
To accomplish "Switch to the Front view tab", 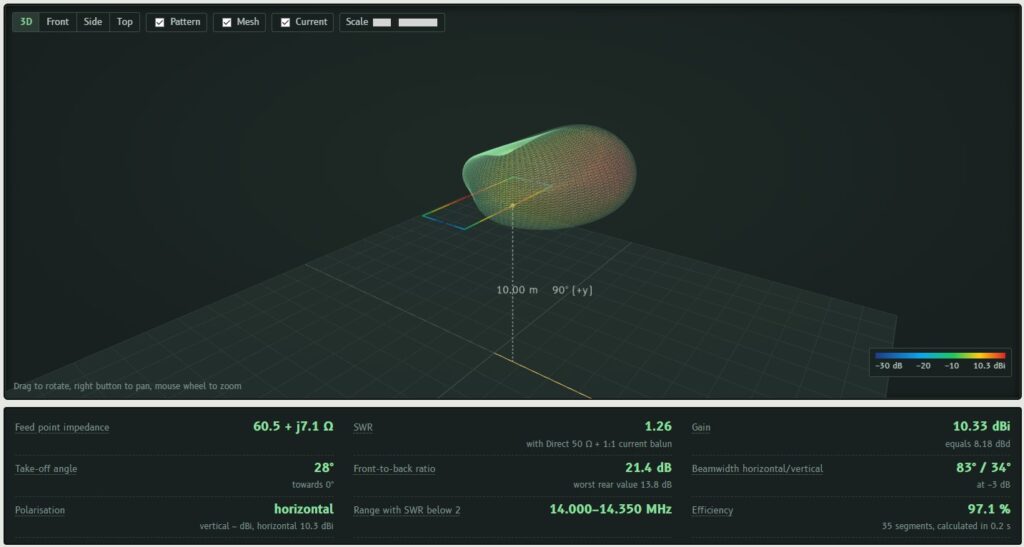I will [57, 22].
